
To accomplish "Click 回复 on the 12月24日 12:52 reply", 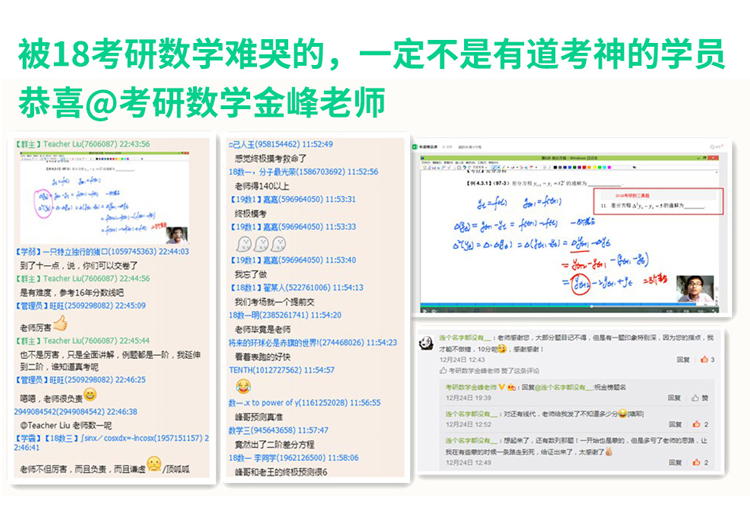I will 675,424.
